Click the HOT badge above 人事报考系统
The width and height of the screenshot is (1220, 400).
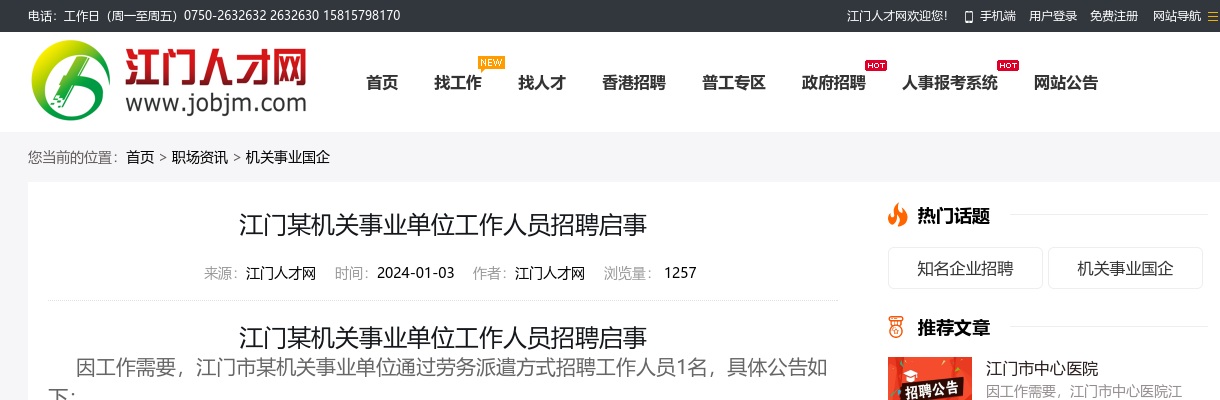click(x=1008, y=65)
